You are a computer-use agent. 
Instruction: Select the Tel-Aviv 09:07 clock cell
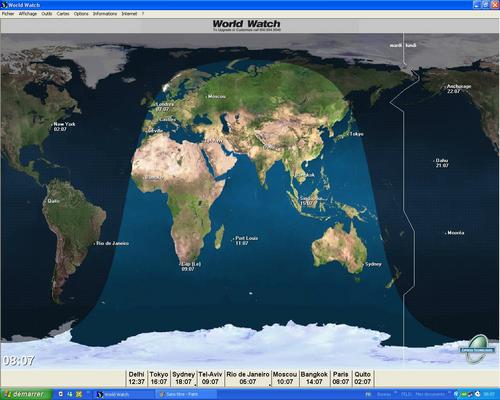210,378
